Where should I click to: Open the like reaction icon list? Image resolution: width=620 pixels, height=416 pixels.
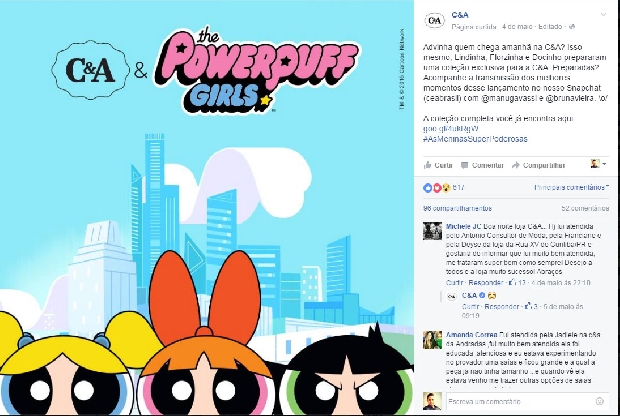(x=427, y=188)
